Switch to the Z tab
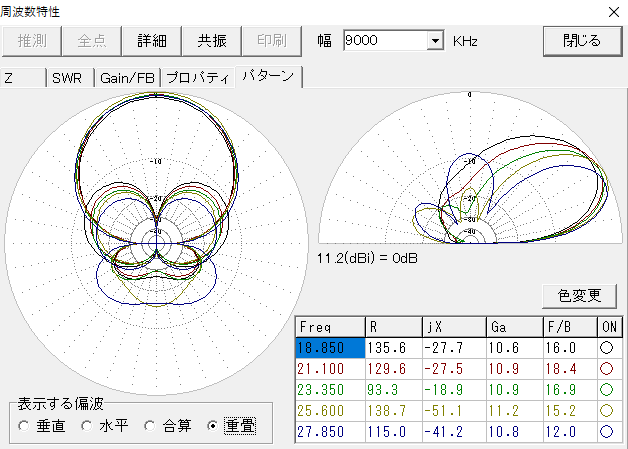 [22, 78]
